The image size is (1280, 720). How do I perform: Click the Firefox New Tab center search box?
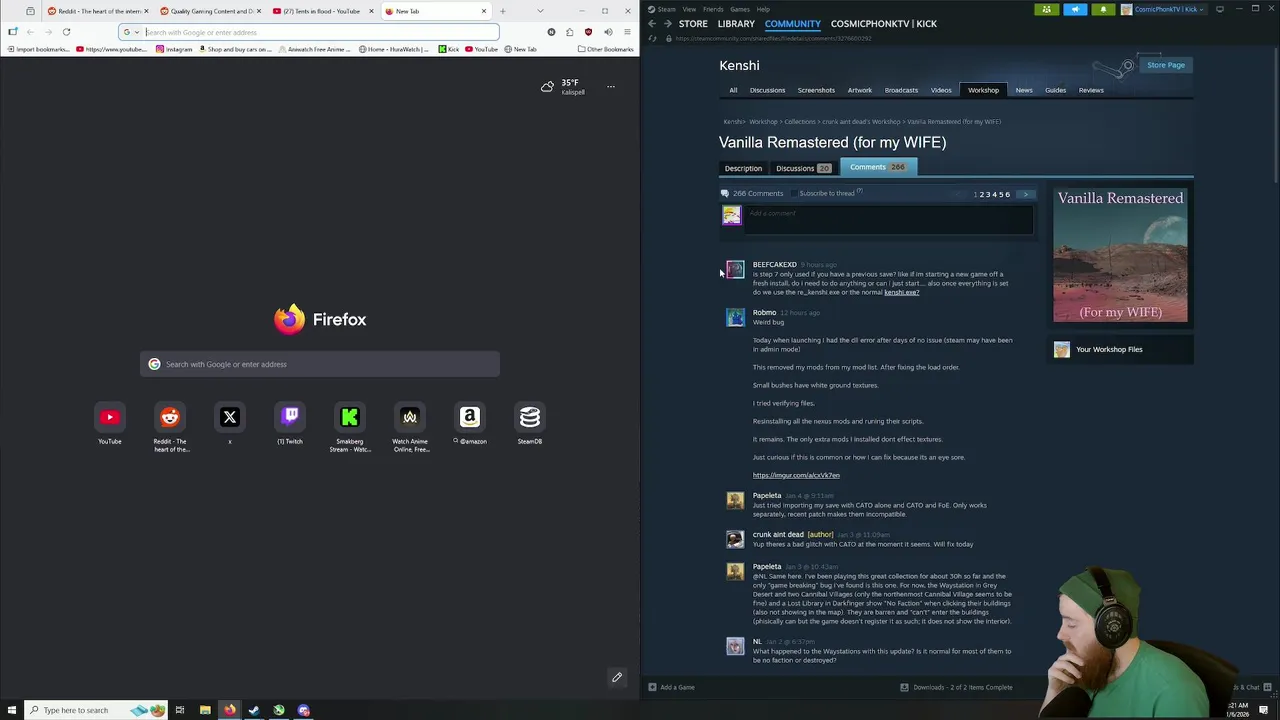click(320, 364)
